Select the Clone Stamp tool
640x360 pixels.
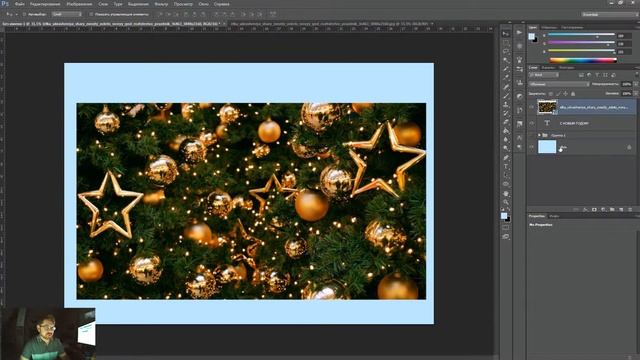pos(506,104)
